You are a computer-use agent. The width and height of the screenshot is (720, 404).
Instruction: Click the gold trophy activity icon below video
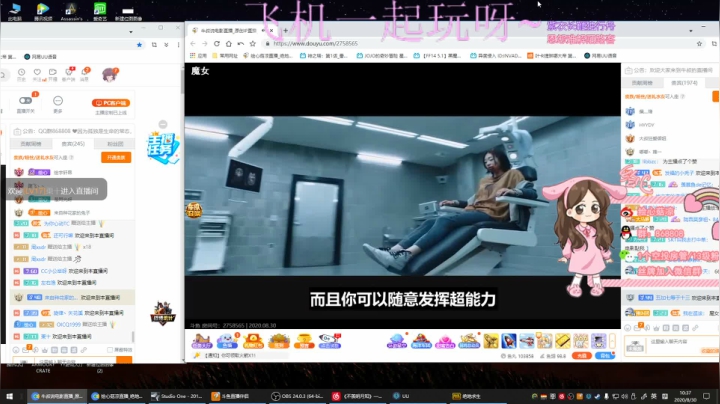click(304, 341)
